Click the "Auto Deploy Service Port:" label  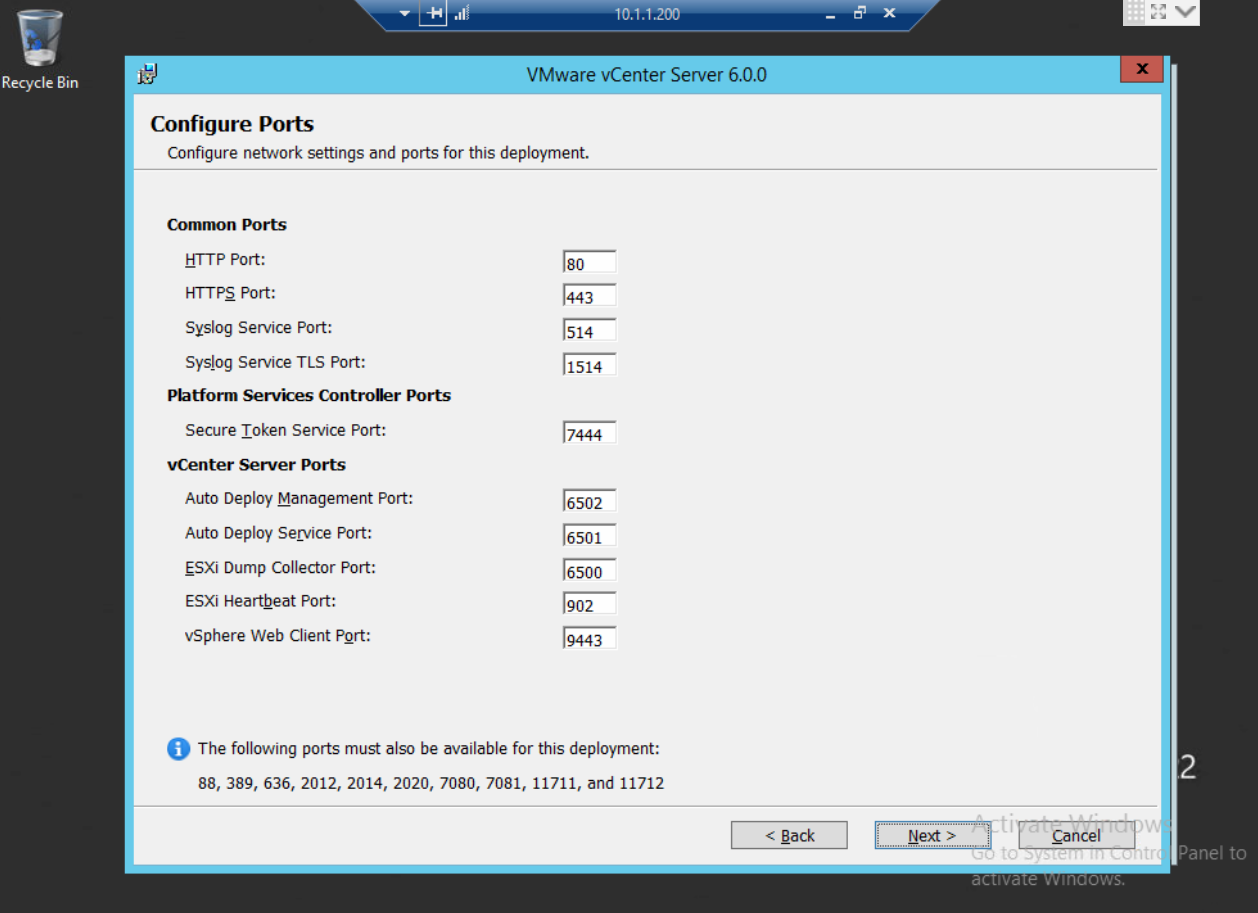(279, 533)
